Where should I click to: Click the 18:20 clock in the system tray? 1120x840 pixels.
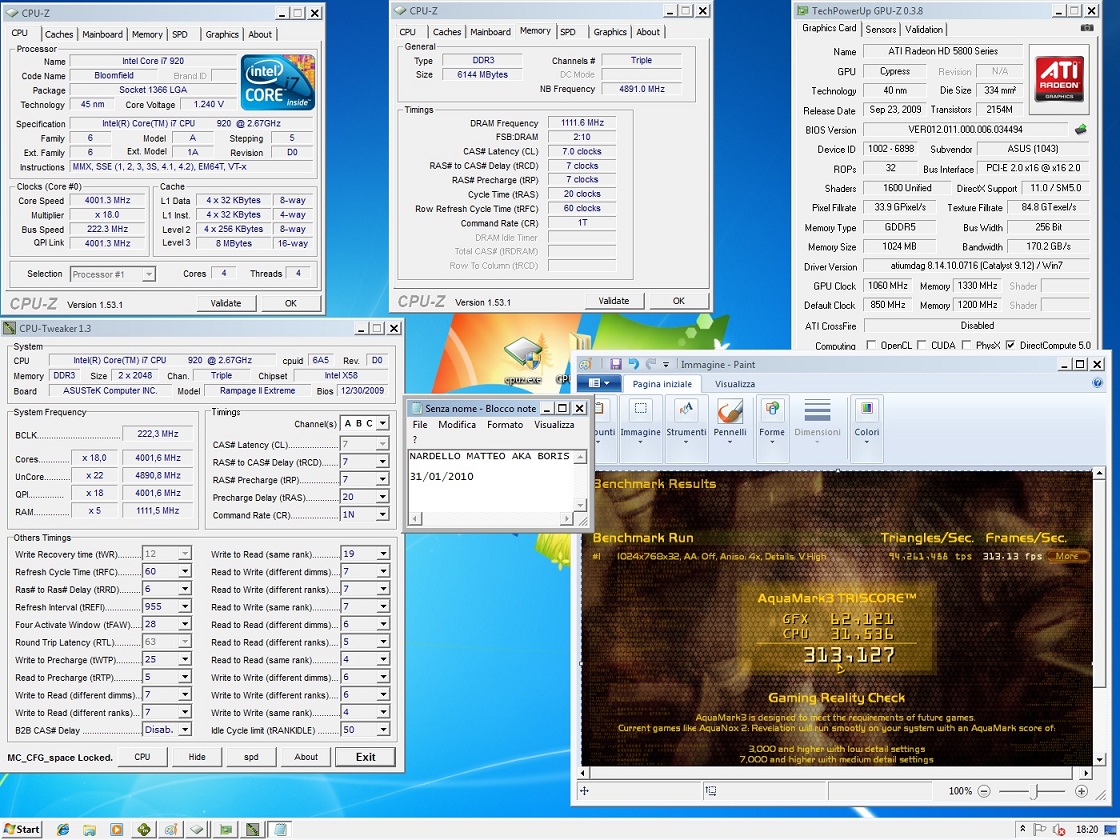click(1086, 829)
